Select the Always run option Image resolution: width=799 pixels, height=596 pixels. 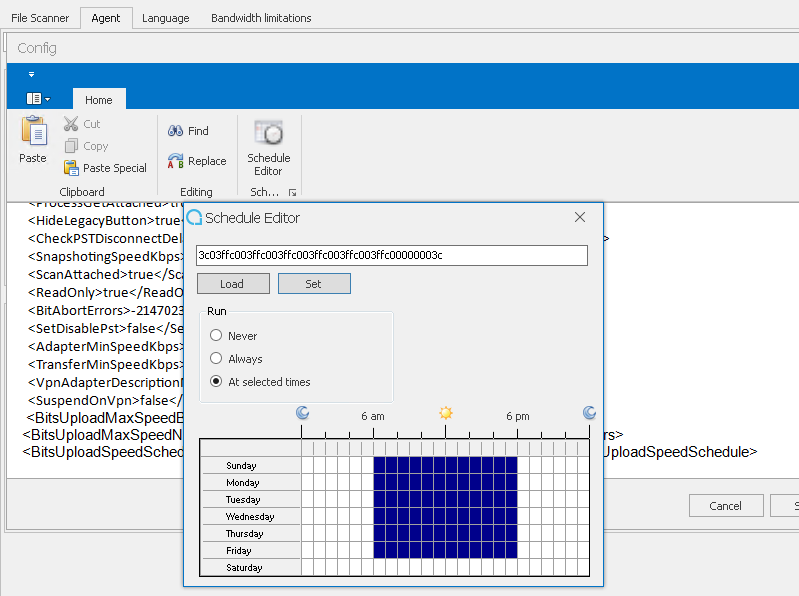(216, 359)
